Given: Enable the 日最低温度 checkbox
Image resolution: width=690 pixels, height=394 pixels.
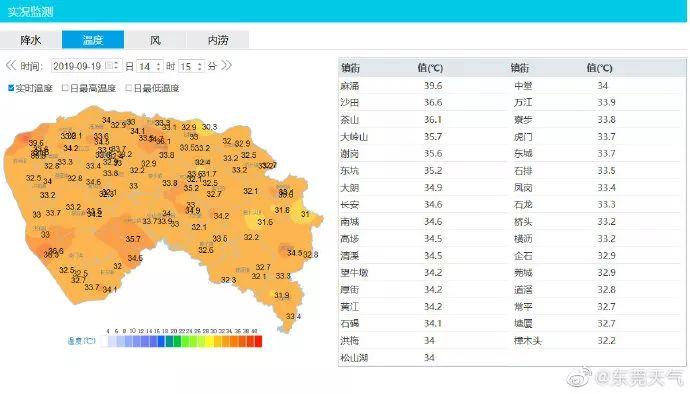Looking at the screenshot, I should click(128, 88).
